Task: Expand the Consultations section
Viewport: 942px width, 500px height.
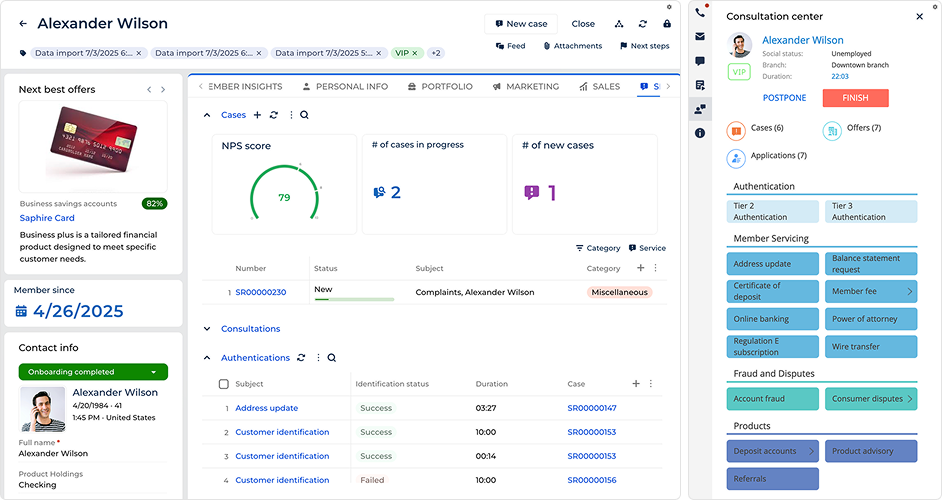Action: coord(207,329)
